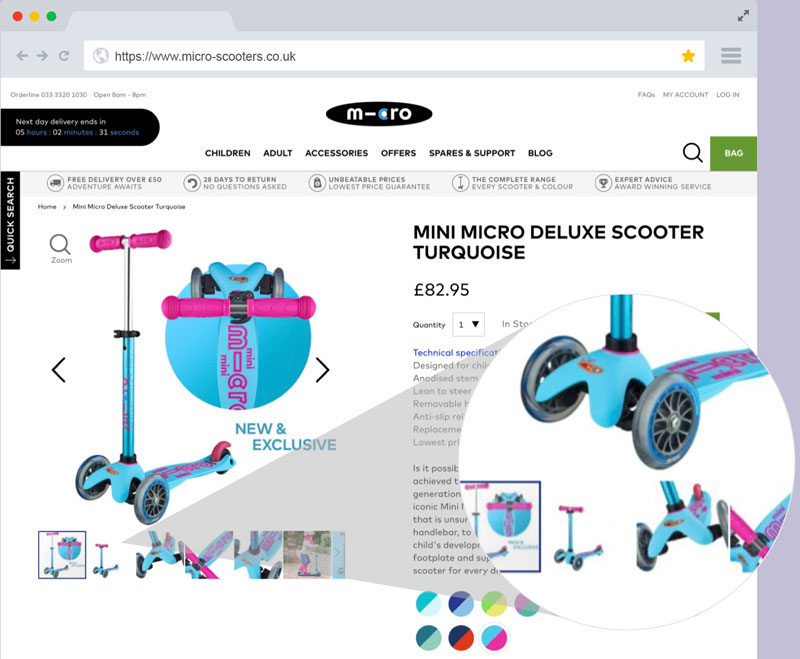Click the yellow bookmark star

coord(688,56)
